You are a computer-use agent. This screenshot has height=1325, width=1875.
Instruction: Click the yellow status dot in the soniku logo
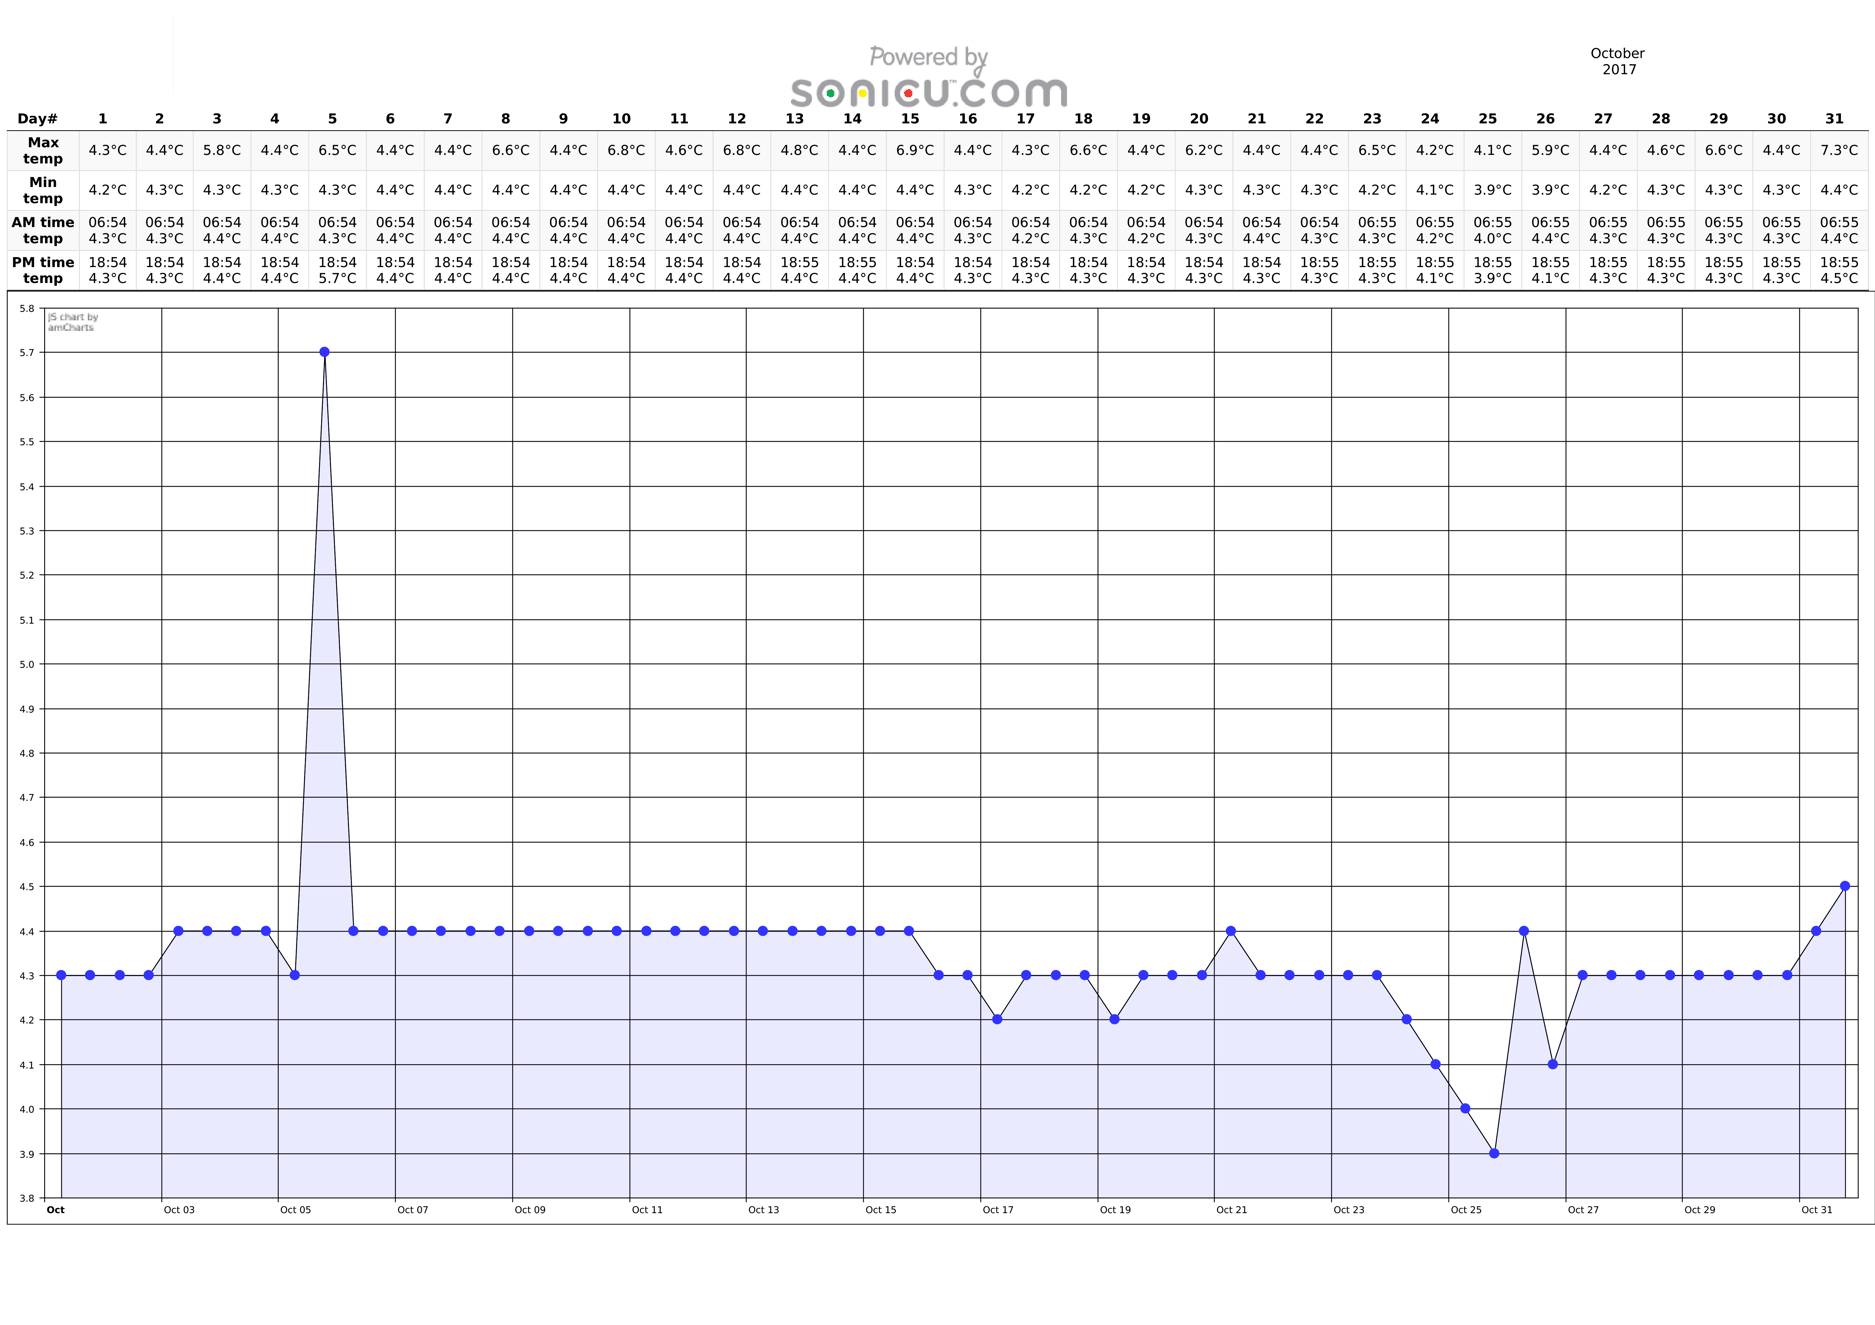(x=862, y=94)
